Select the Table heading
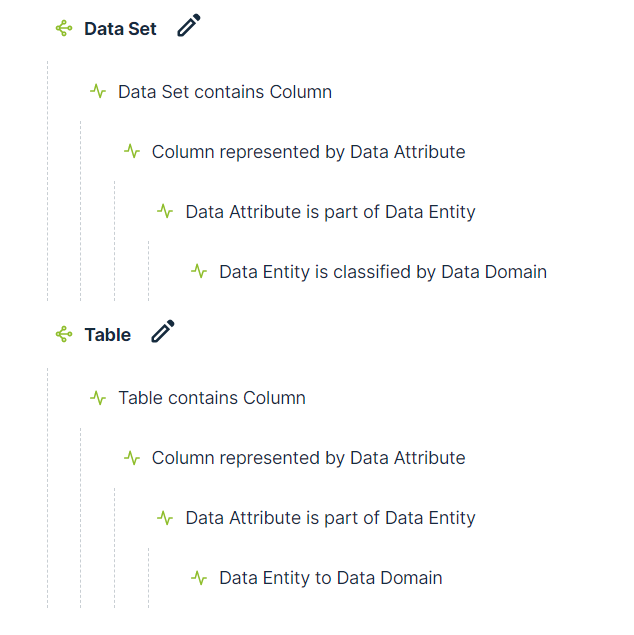Image resolution: width=634 pixels, height=635 pixels. [x=107, y=335]
